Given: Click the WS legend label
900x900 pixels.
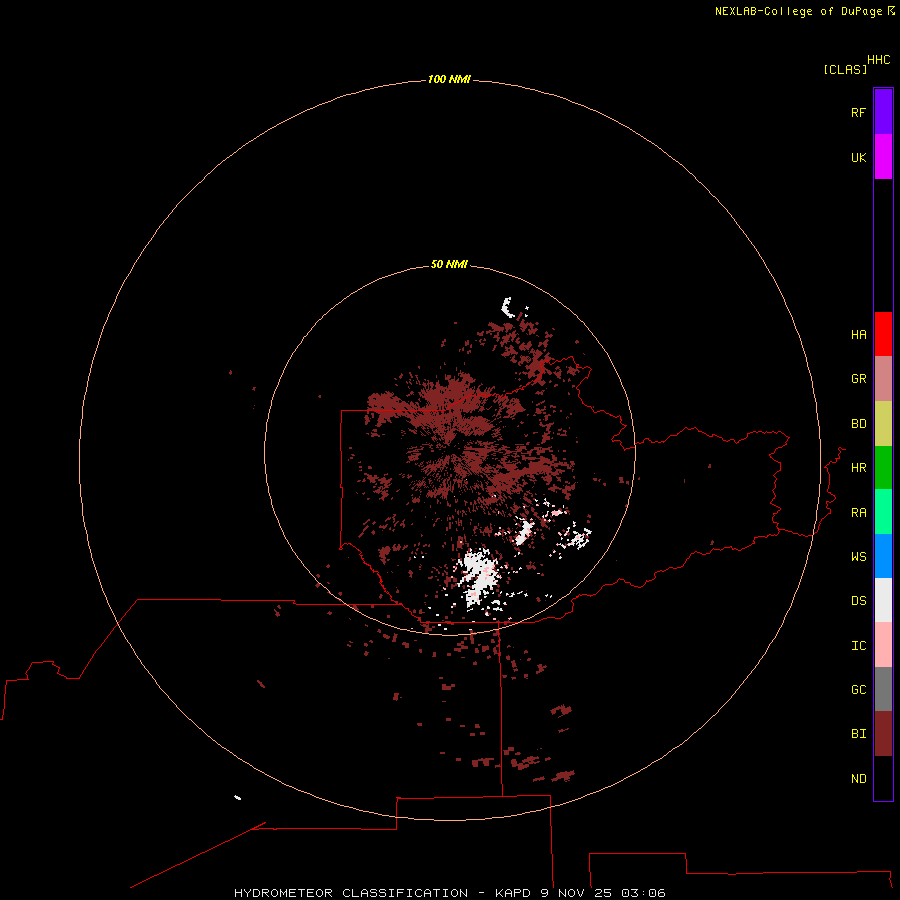Looking at the screenshot, I should (858, 557).
